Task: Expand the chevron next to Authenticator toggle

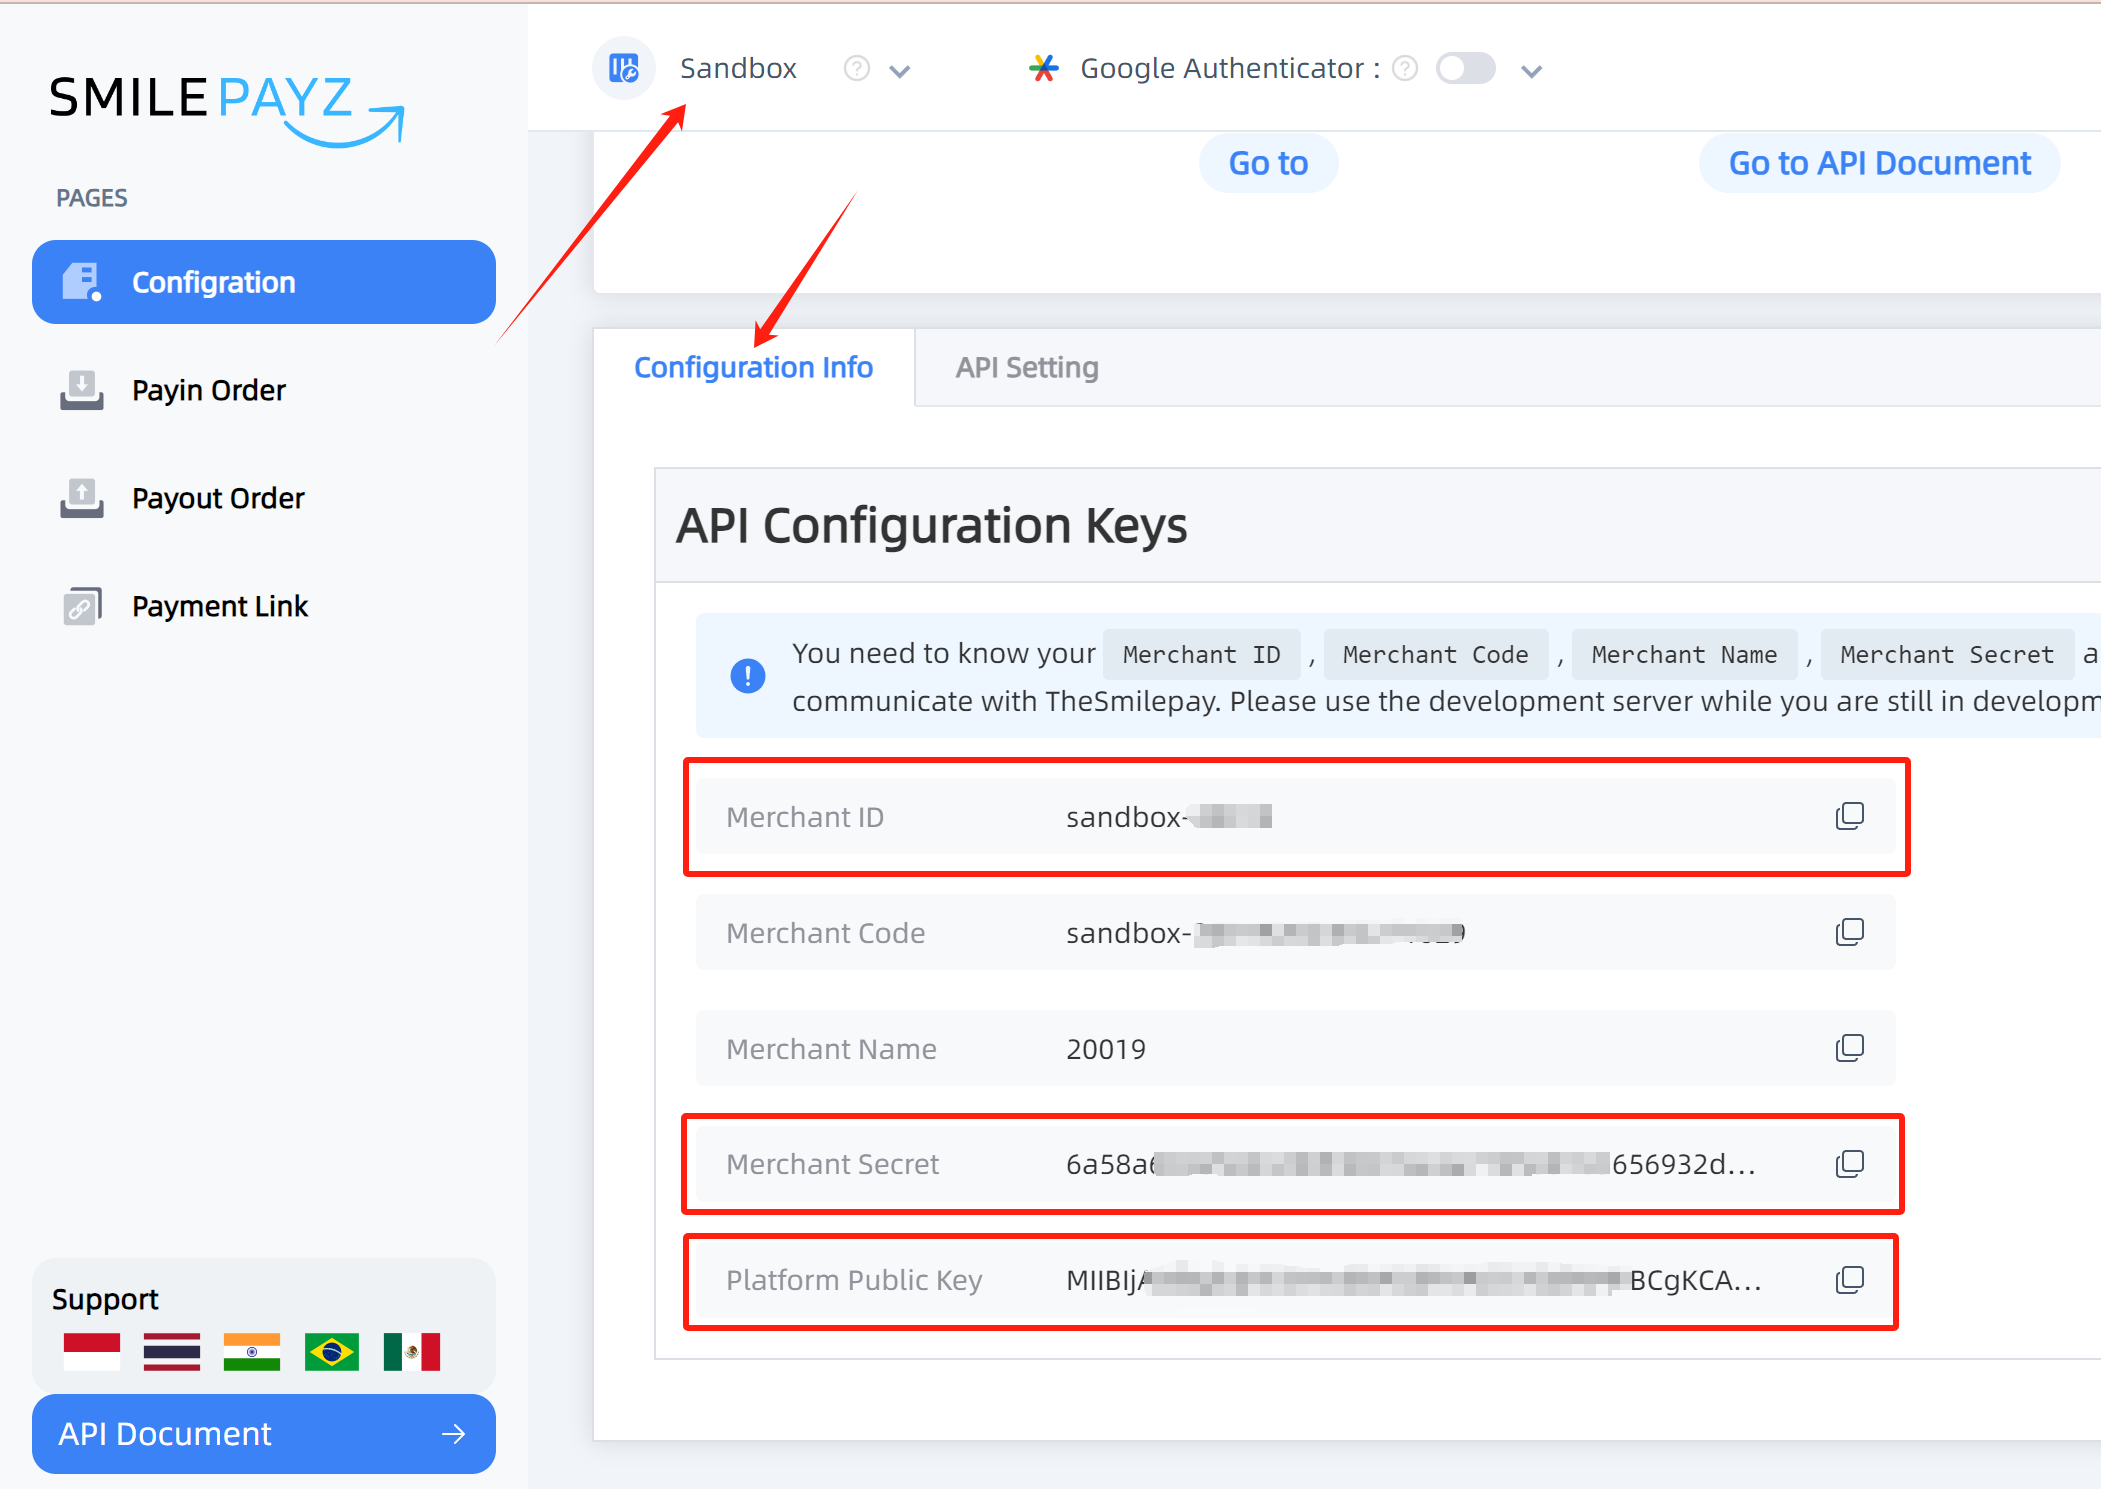Action: [1531, 71]
